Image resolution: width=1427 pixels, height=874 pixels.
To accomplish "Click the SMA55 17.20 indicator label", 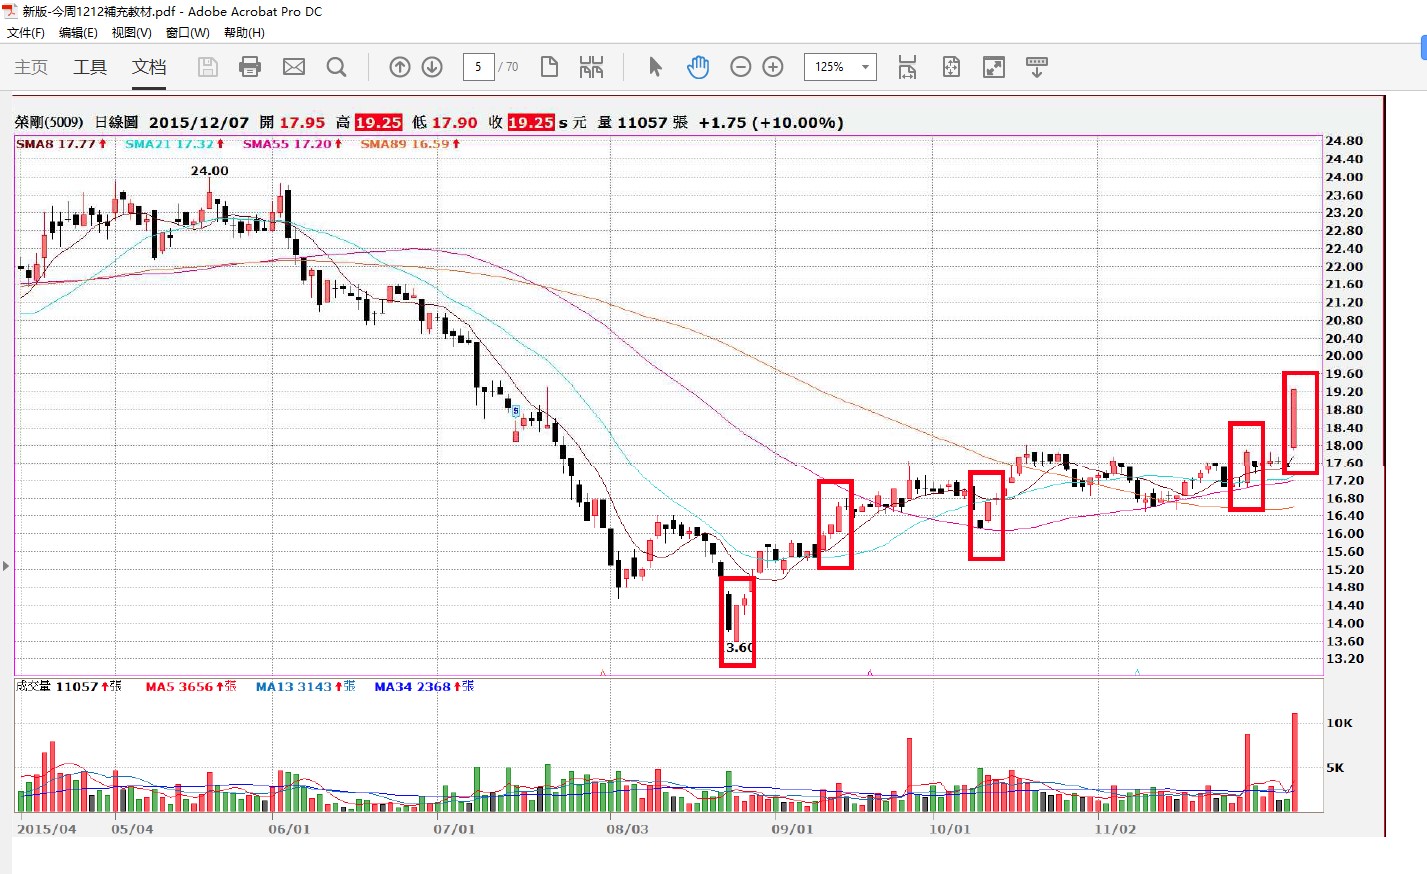I will click(293, 144).
